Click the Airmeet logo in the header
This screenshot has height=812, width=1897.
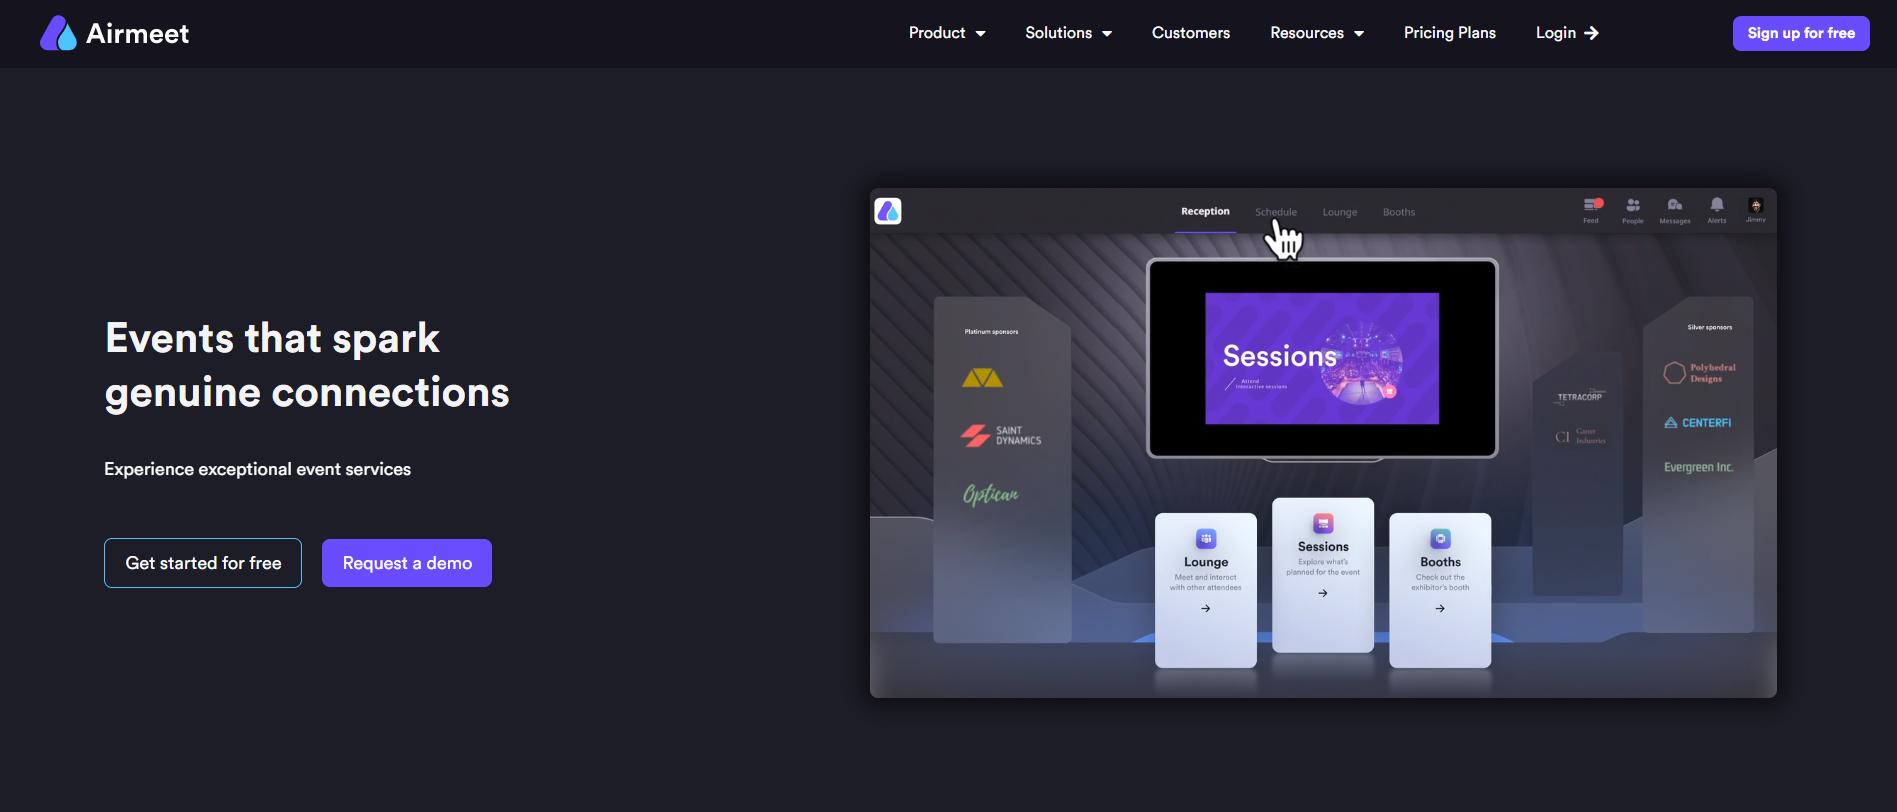[114, 33]
